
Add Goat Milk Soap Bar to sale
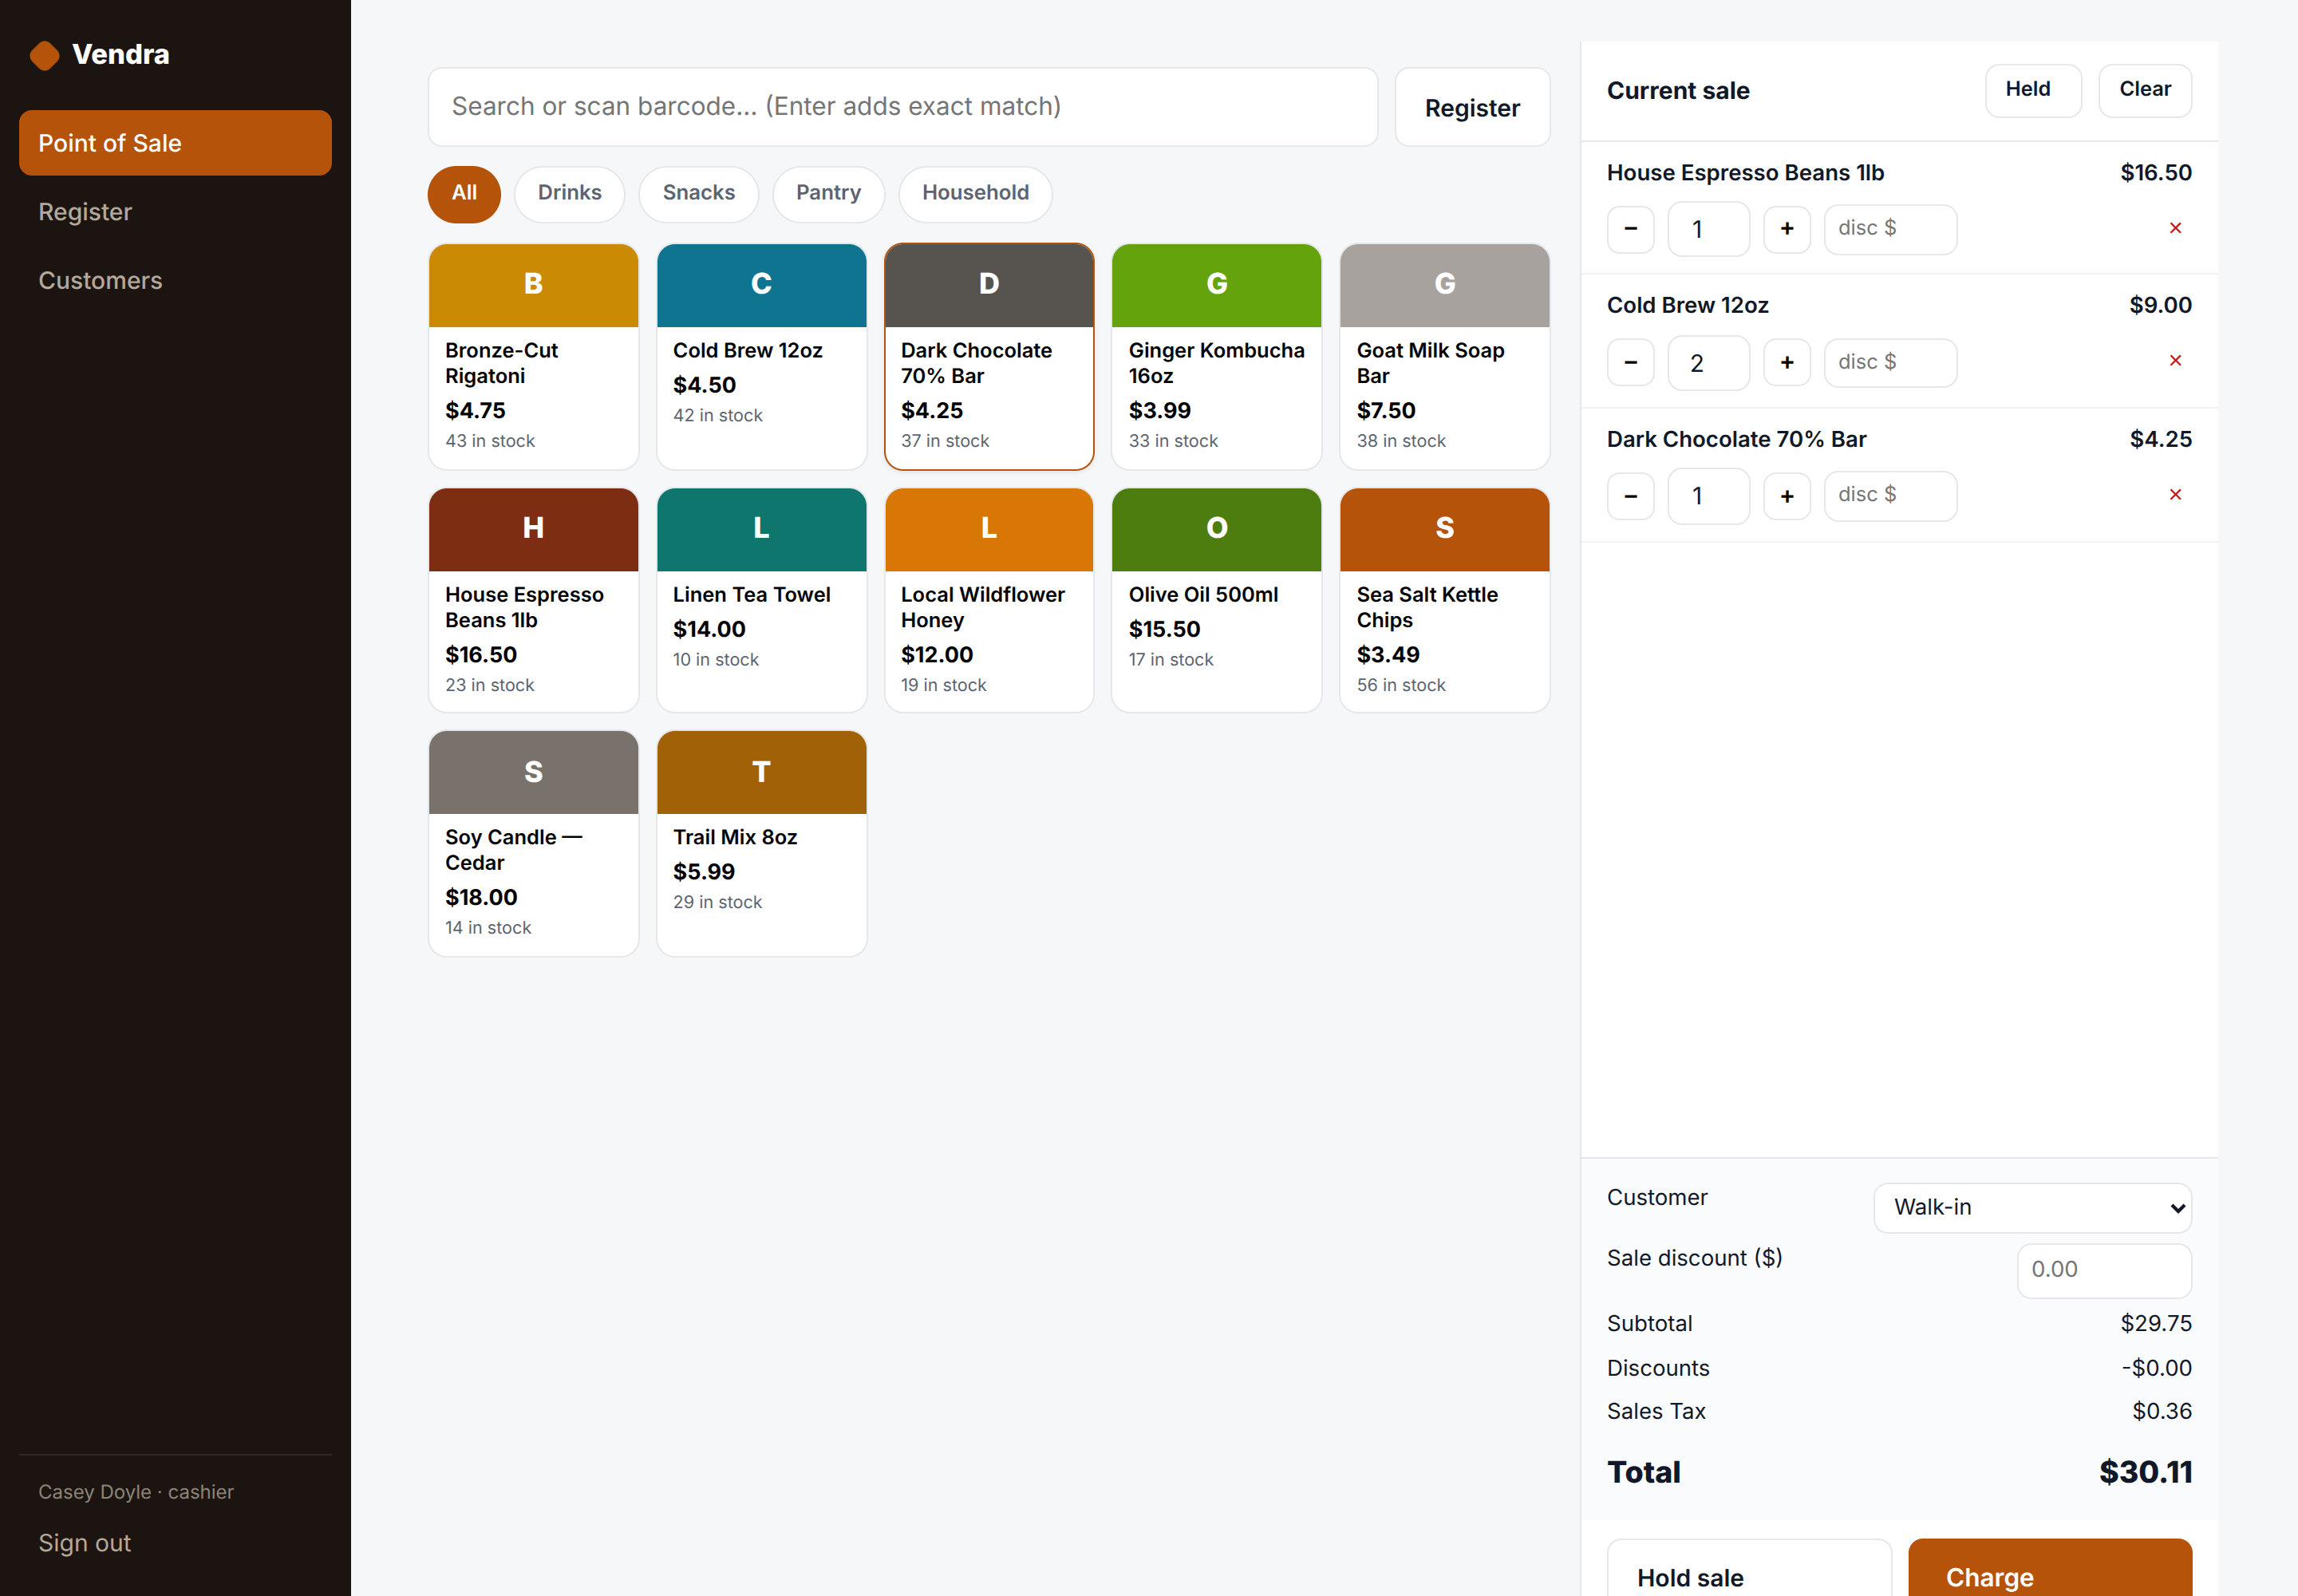[1444, 356]
